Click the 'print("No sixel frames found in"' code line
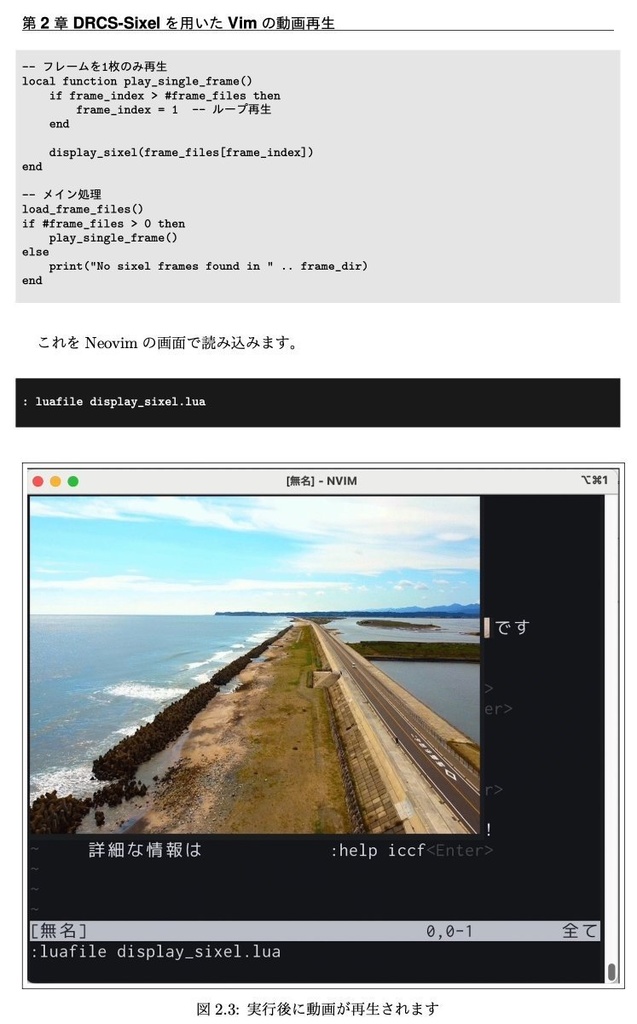The height and width of the screenshot is (1024, 637). click(x=208, y=266)
